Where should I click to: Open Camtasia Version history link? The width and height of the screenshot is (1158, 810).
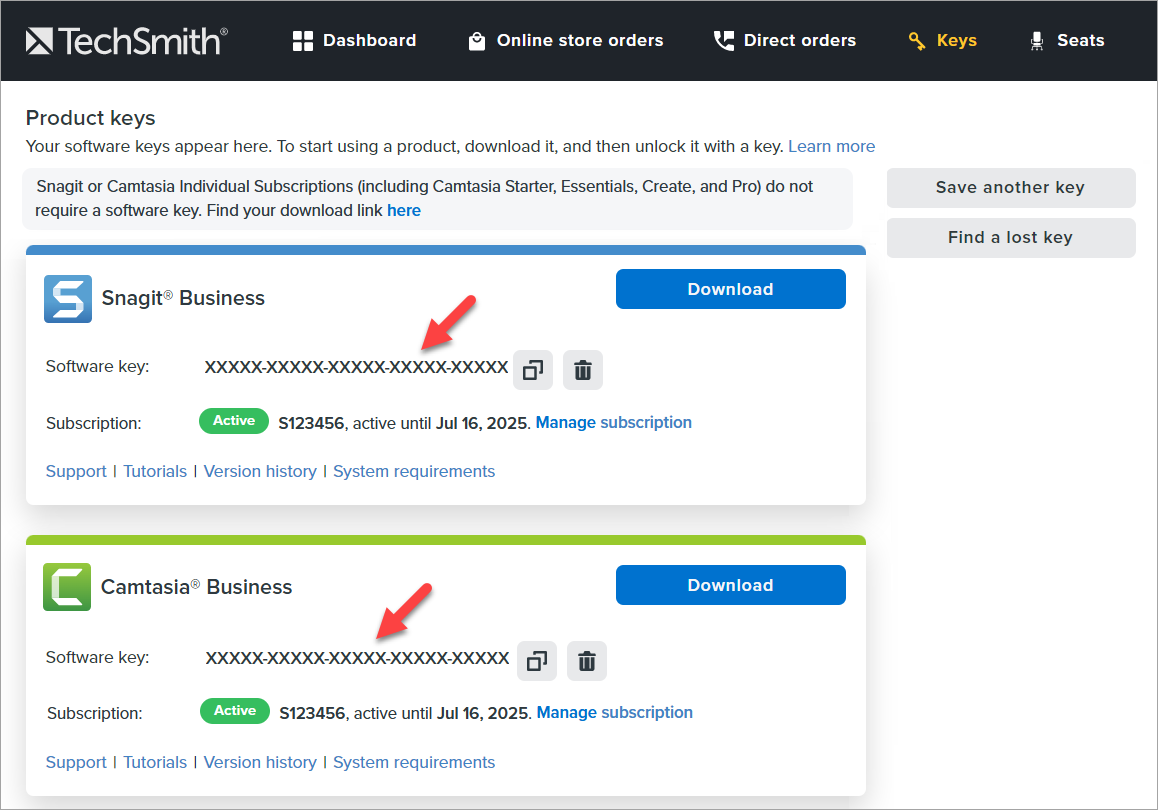[x=260, y=762]
